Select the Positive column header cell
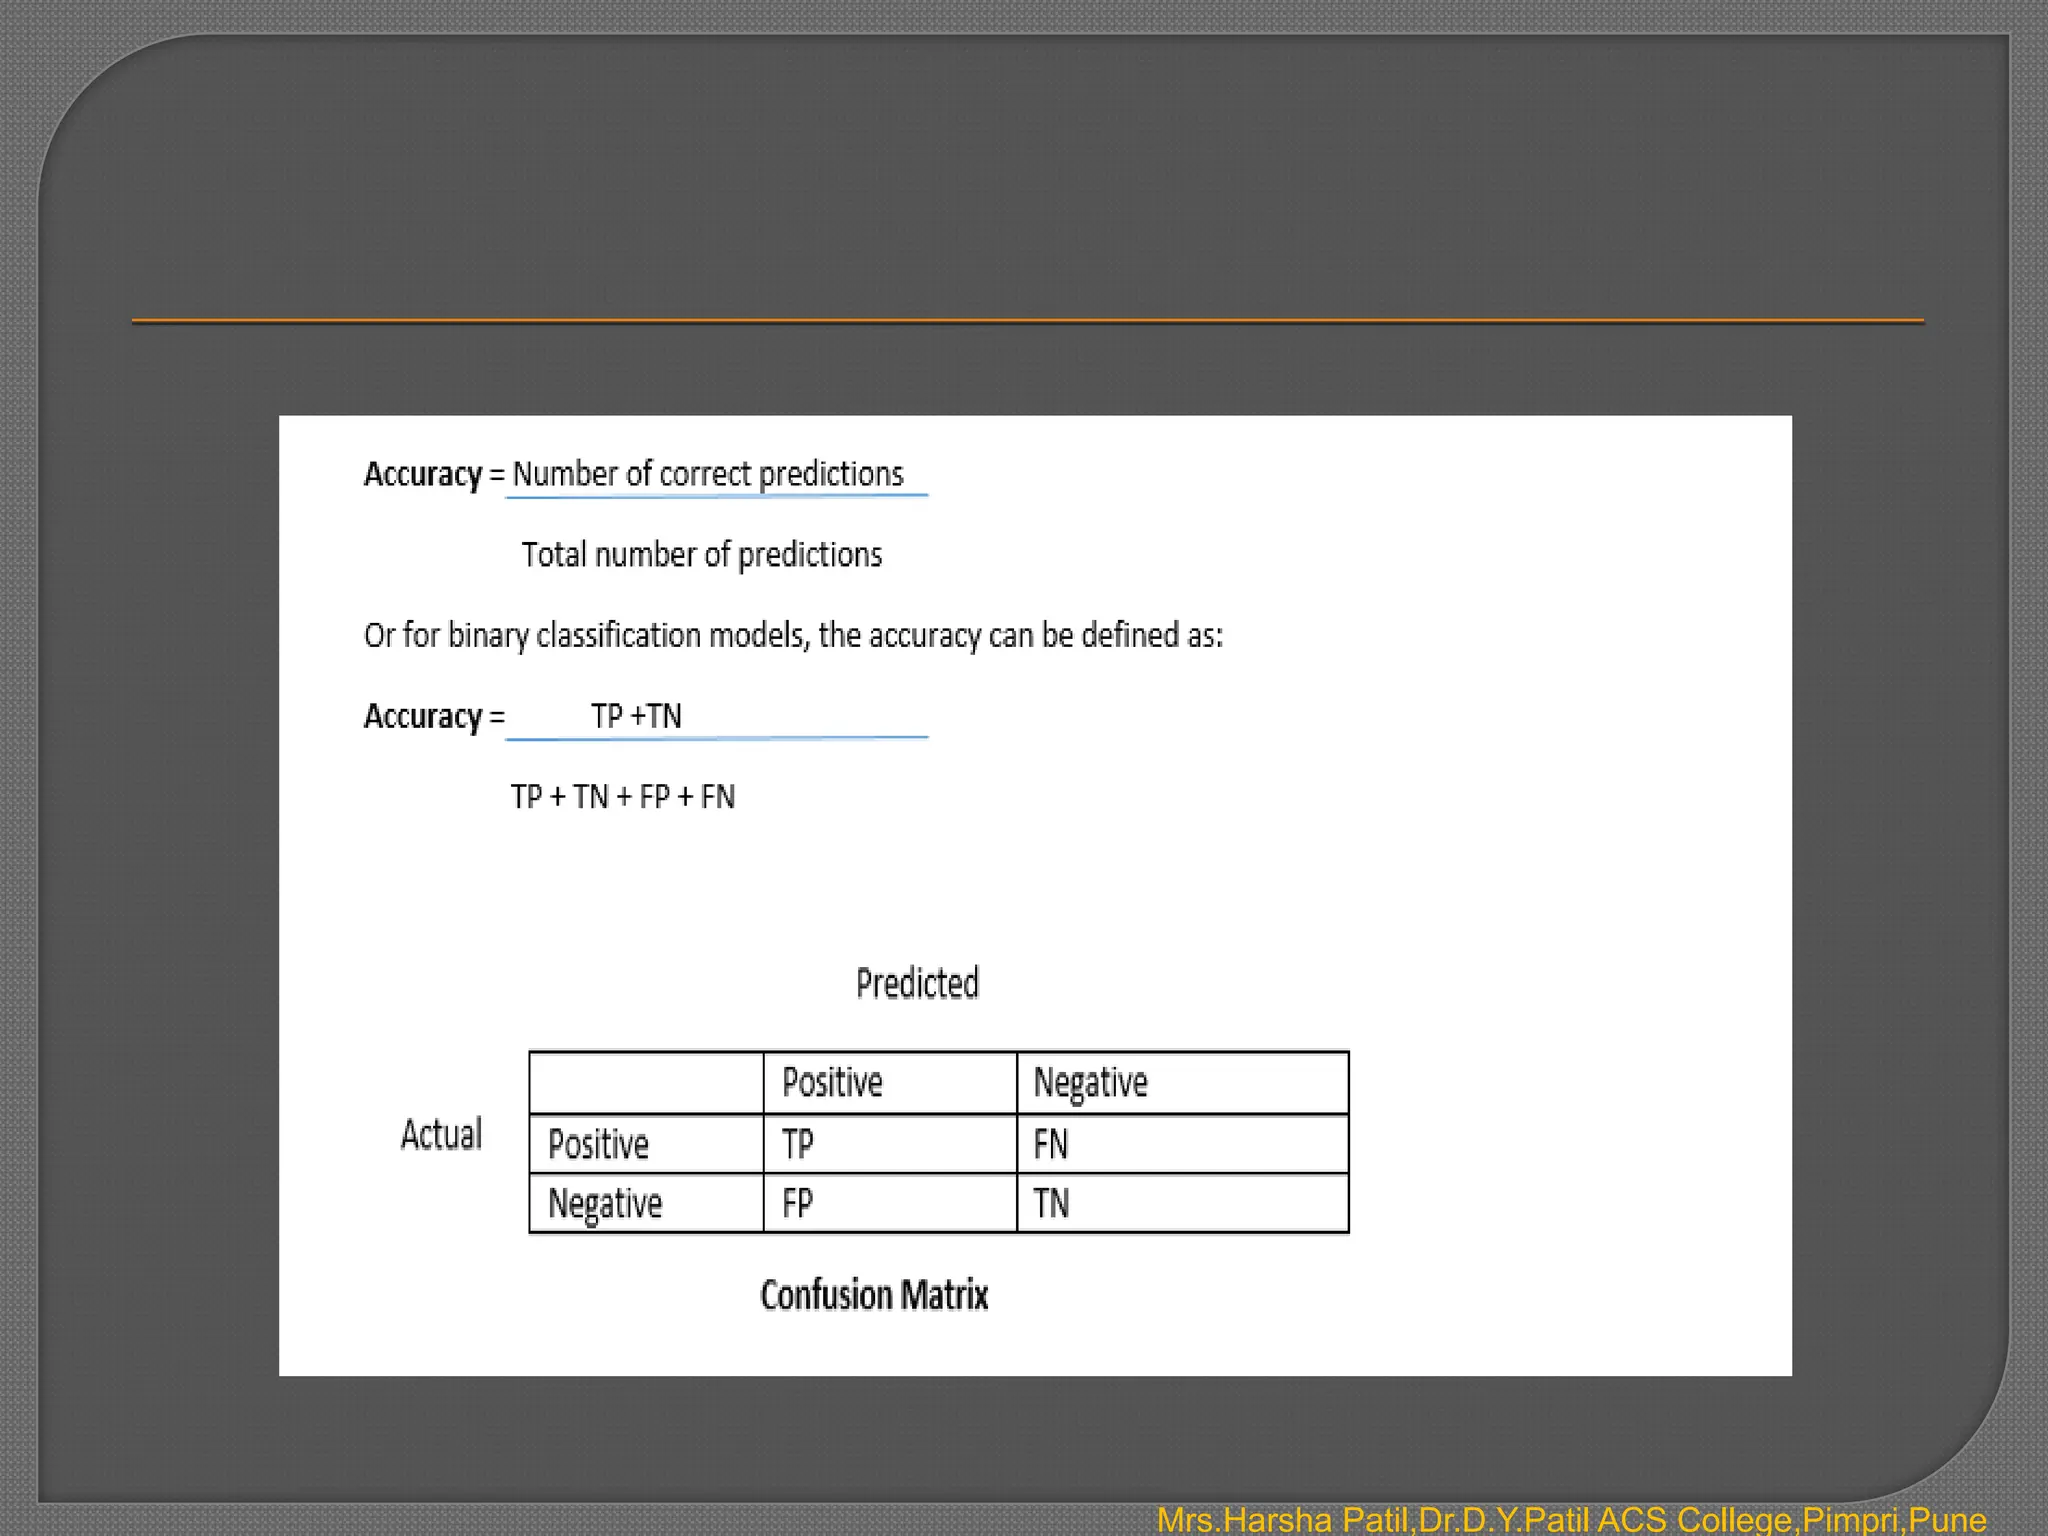This screenshot has width=2048, height=1536. pos(832,1083)
